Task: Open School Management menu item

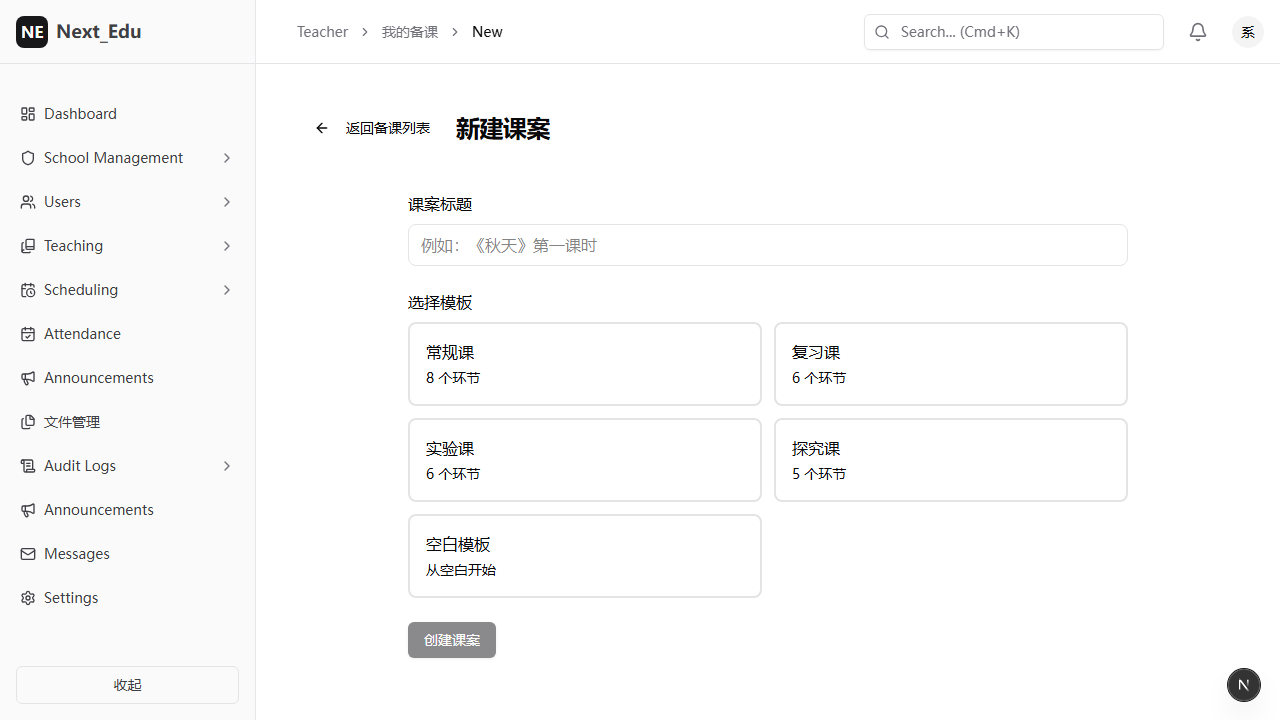Action: [127, 158]
